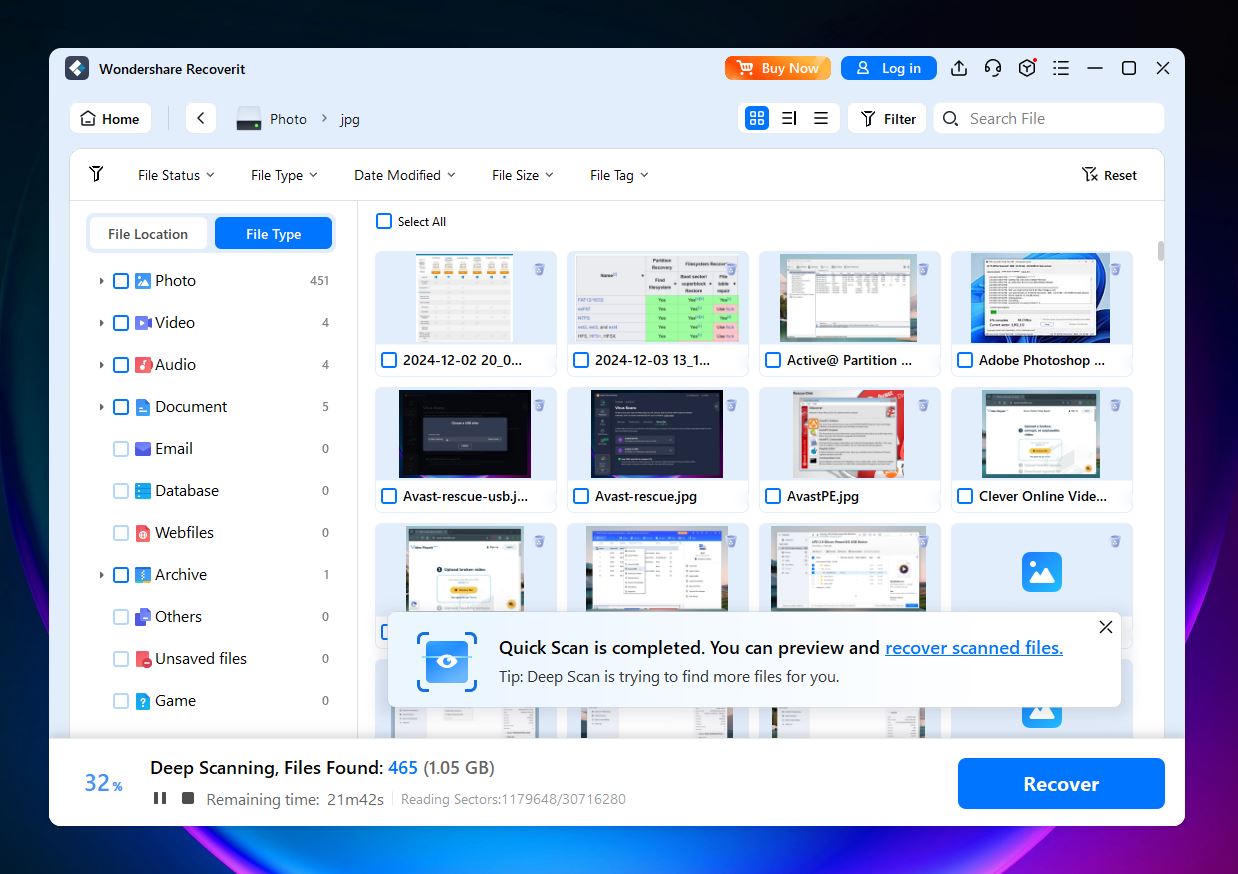
Task: Click the Video category icon in sidebar
Action: tap(143, 323)
